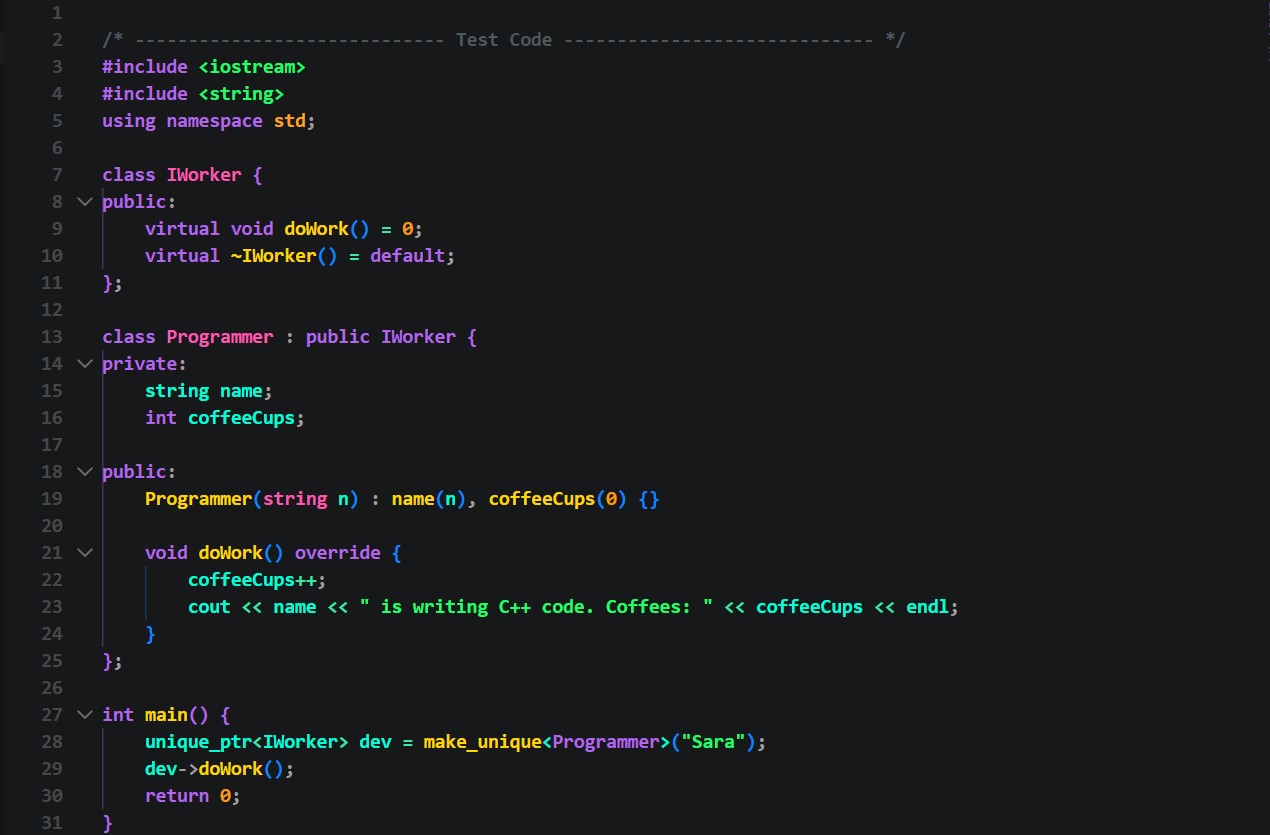Click "coffeeCups" member declaration on line 16
The image size is (1270, 835).
(x=241, y=418)
